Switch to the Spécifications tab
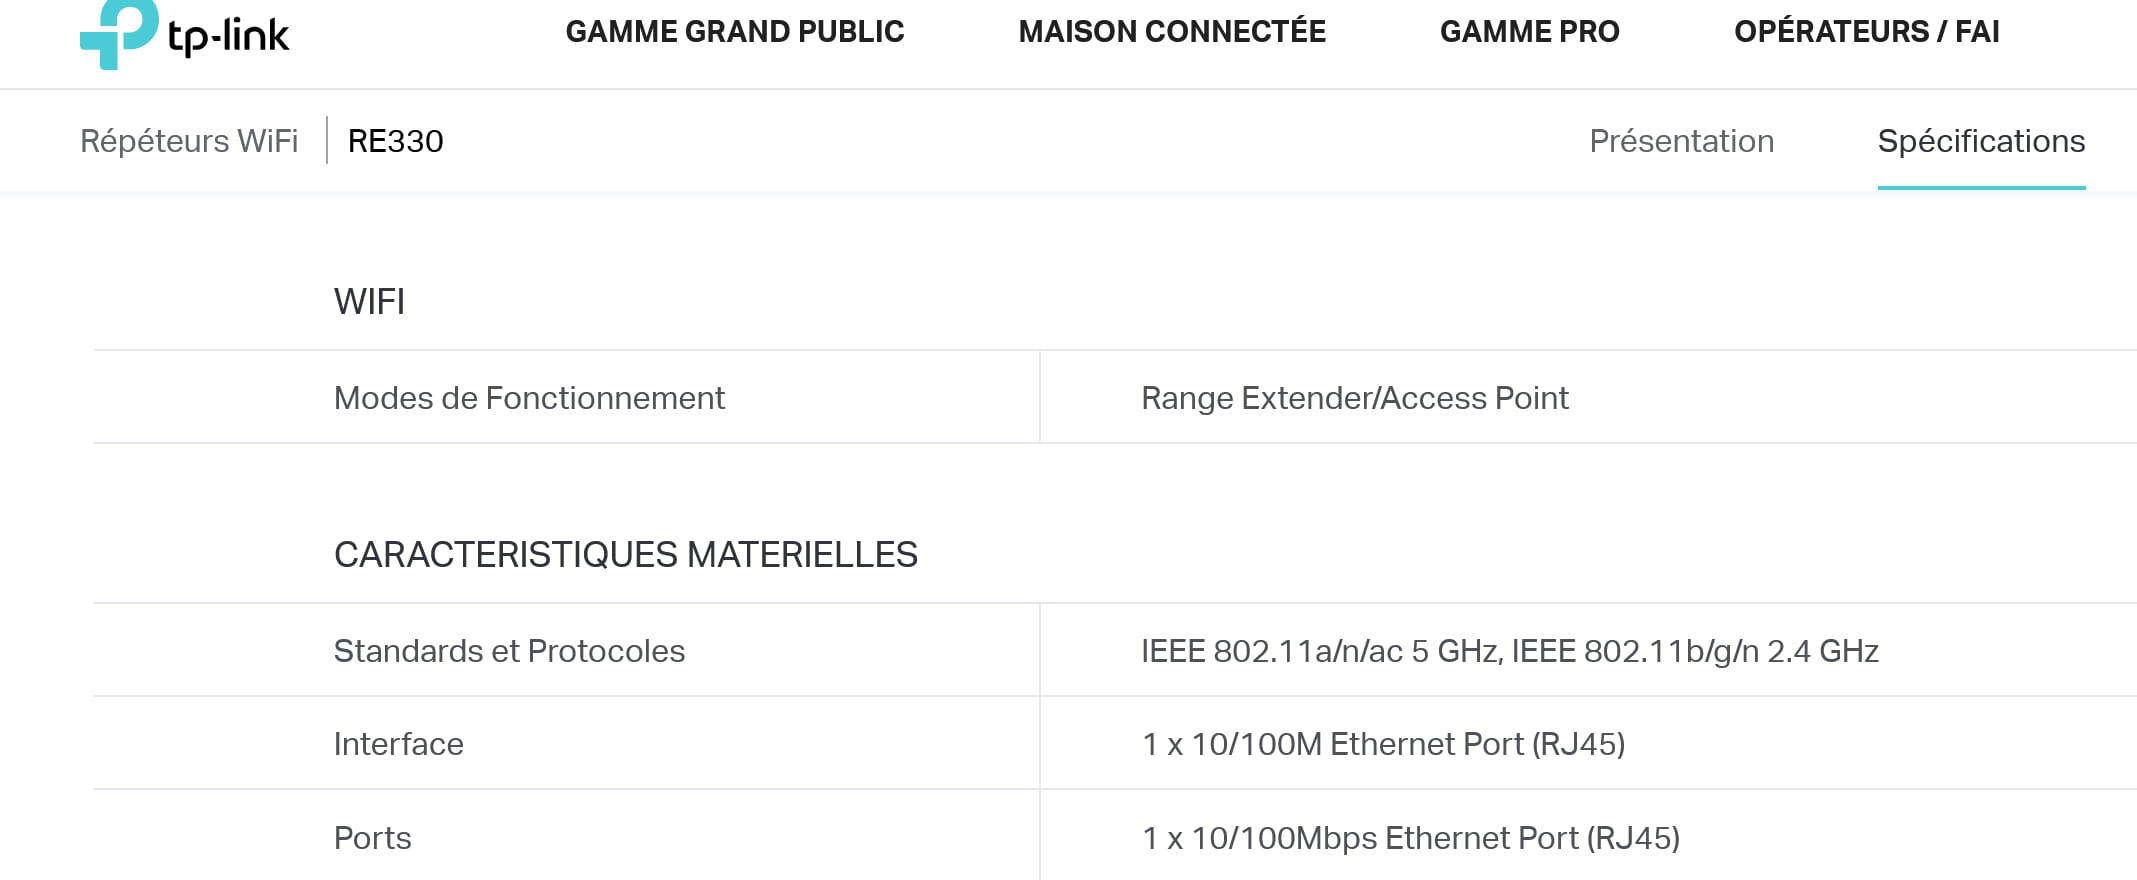 point(1982,141)
